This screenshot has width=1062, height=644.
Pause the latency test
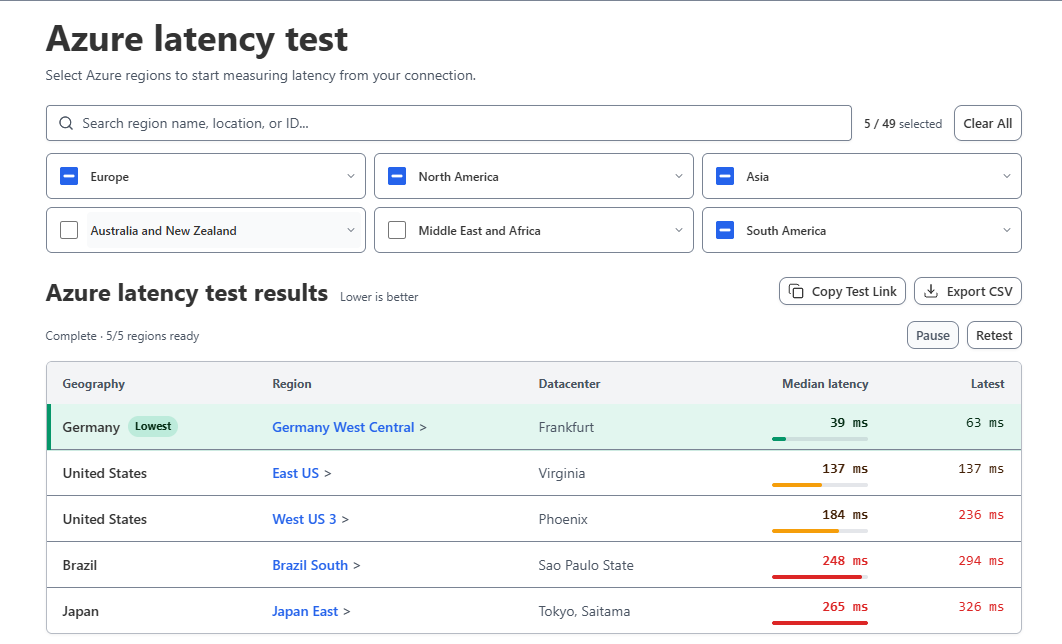933,335
